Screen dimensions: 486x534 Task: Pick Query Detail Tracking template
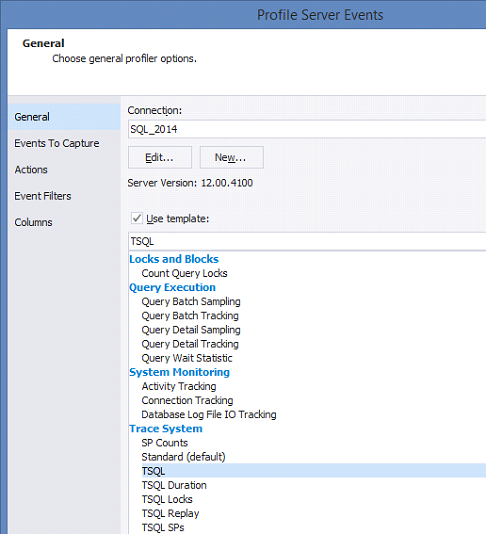tap(190, 344)
